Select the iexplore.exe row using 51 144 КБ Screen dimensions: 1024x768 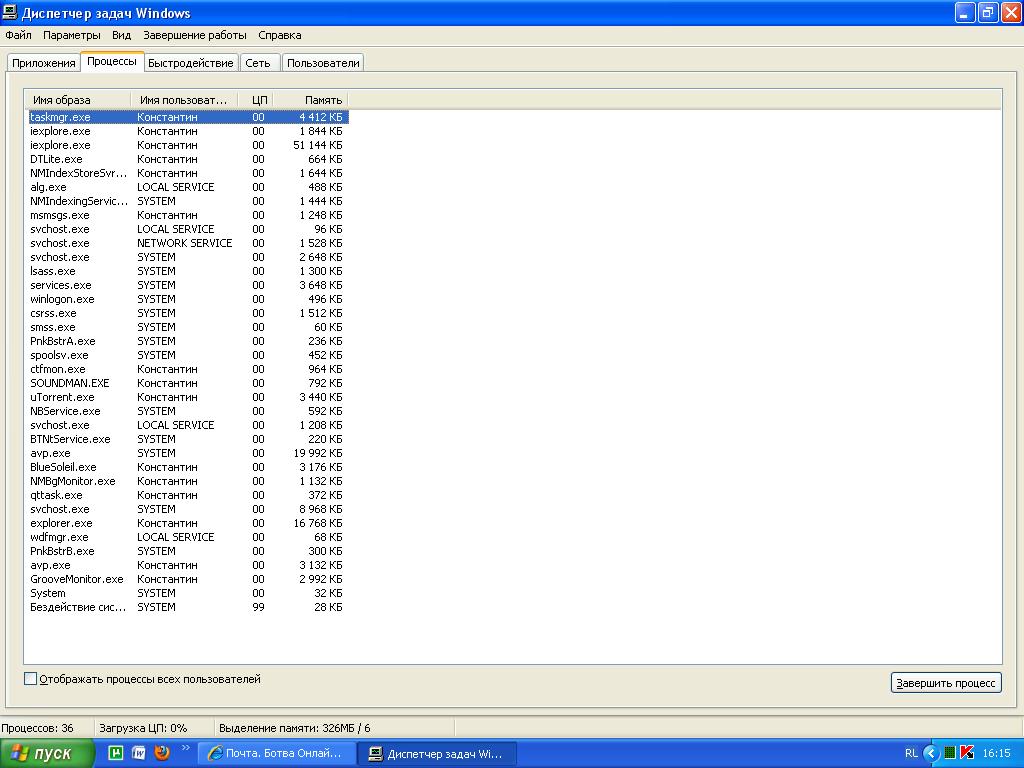(188, 145)
